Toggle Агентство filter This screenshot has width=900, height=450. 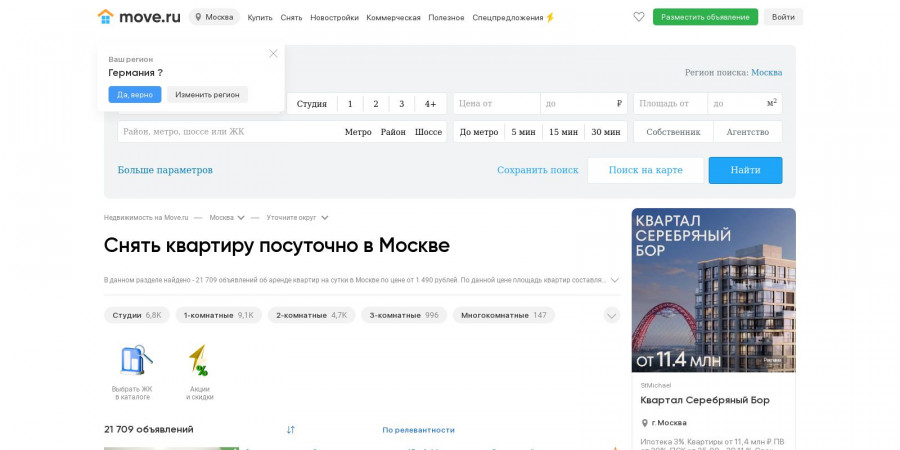pyautogui.click(x=748, y=132)
